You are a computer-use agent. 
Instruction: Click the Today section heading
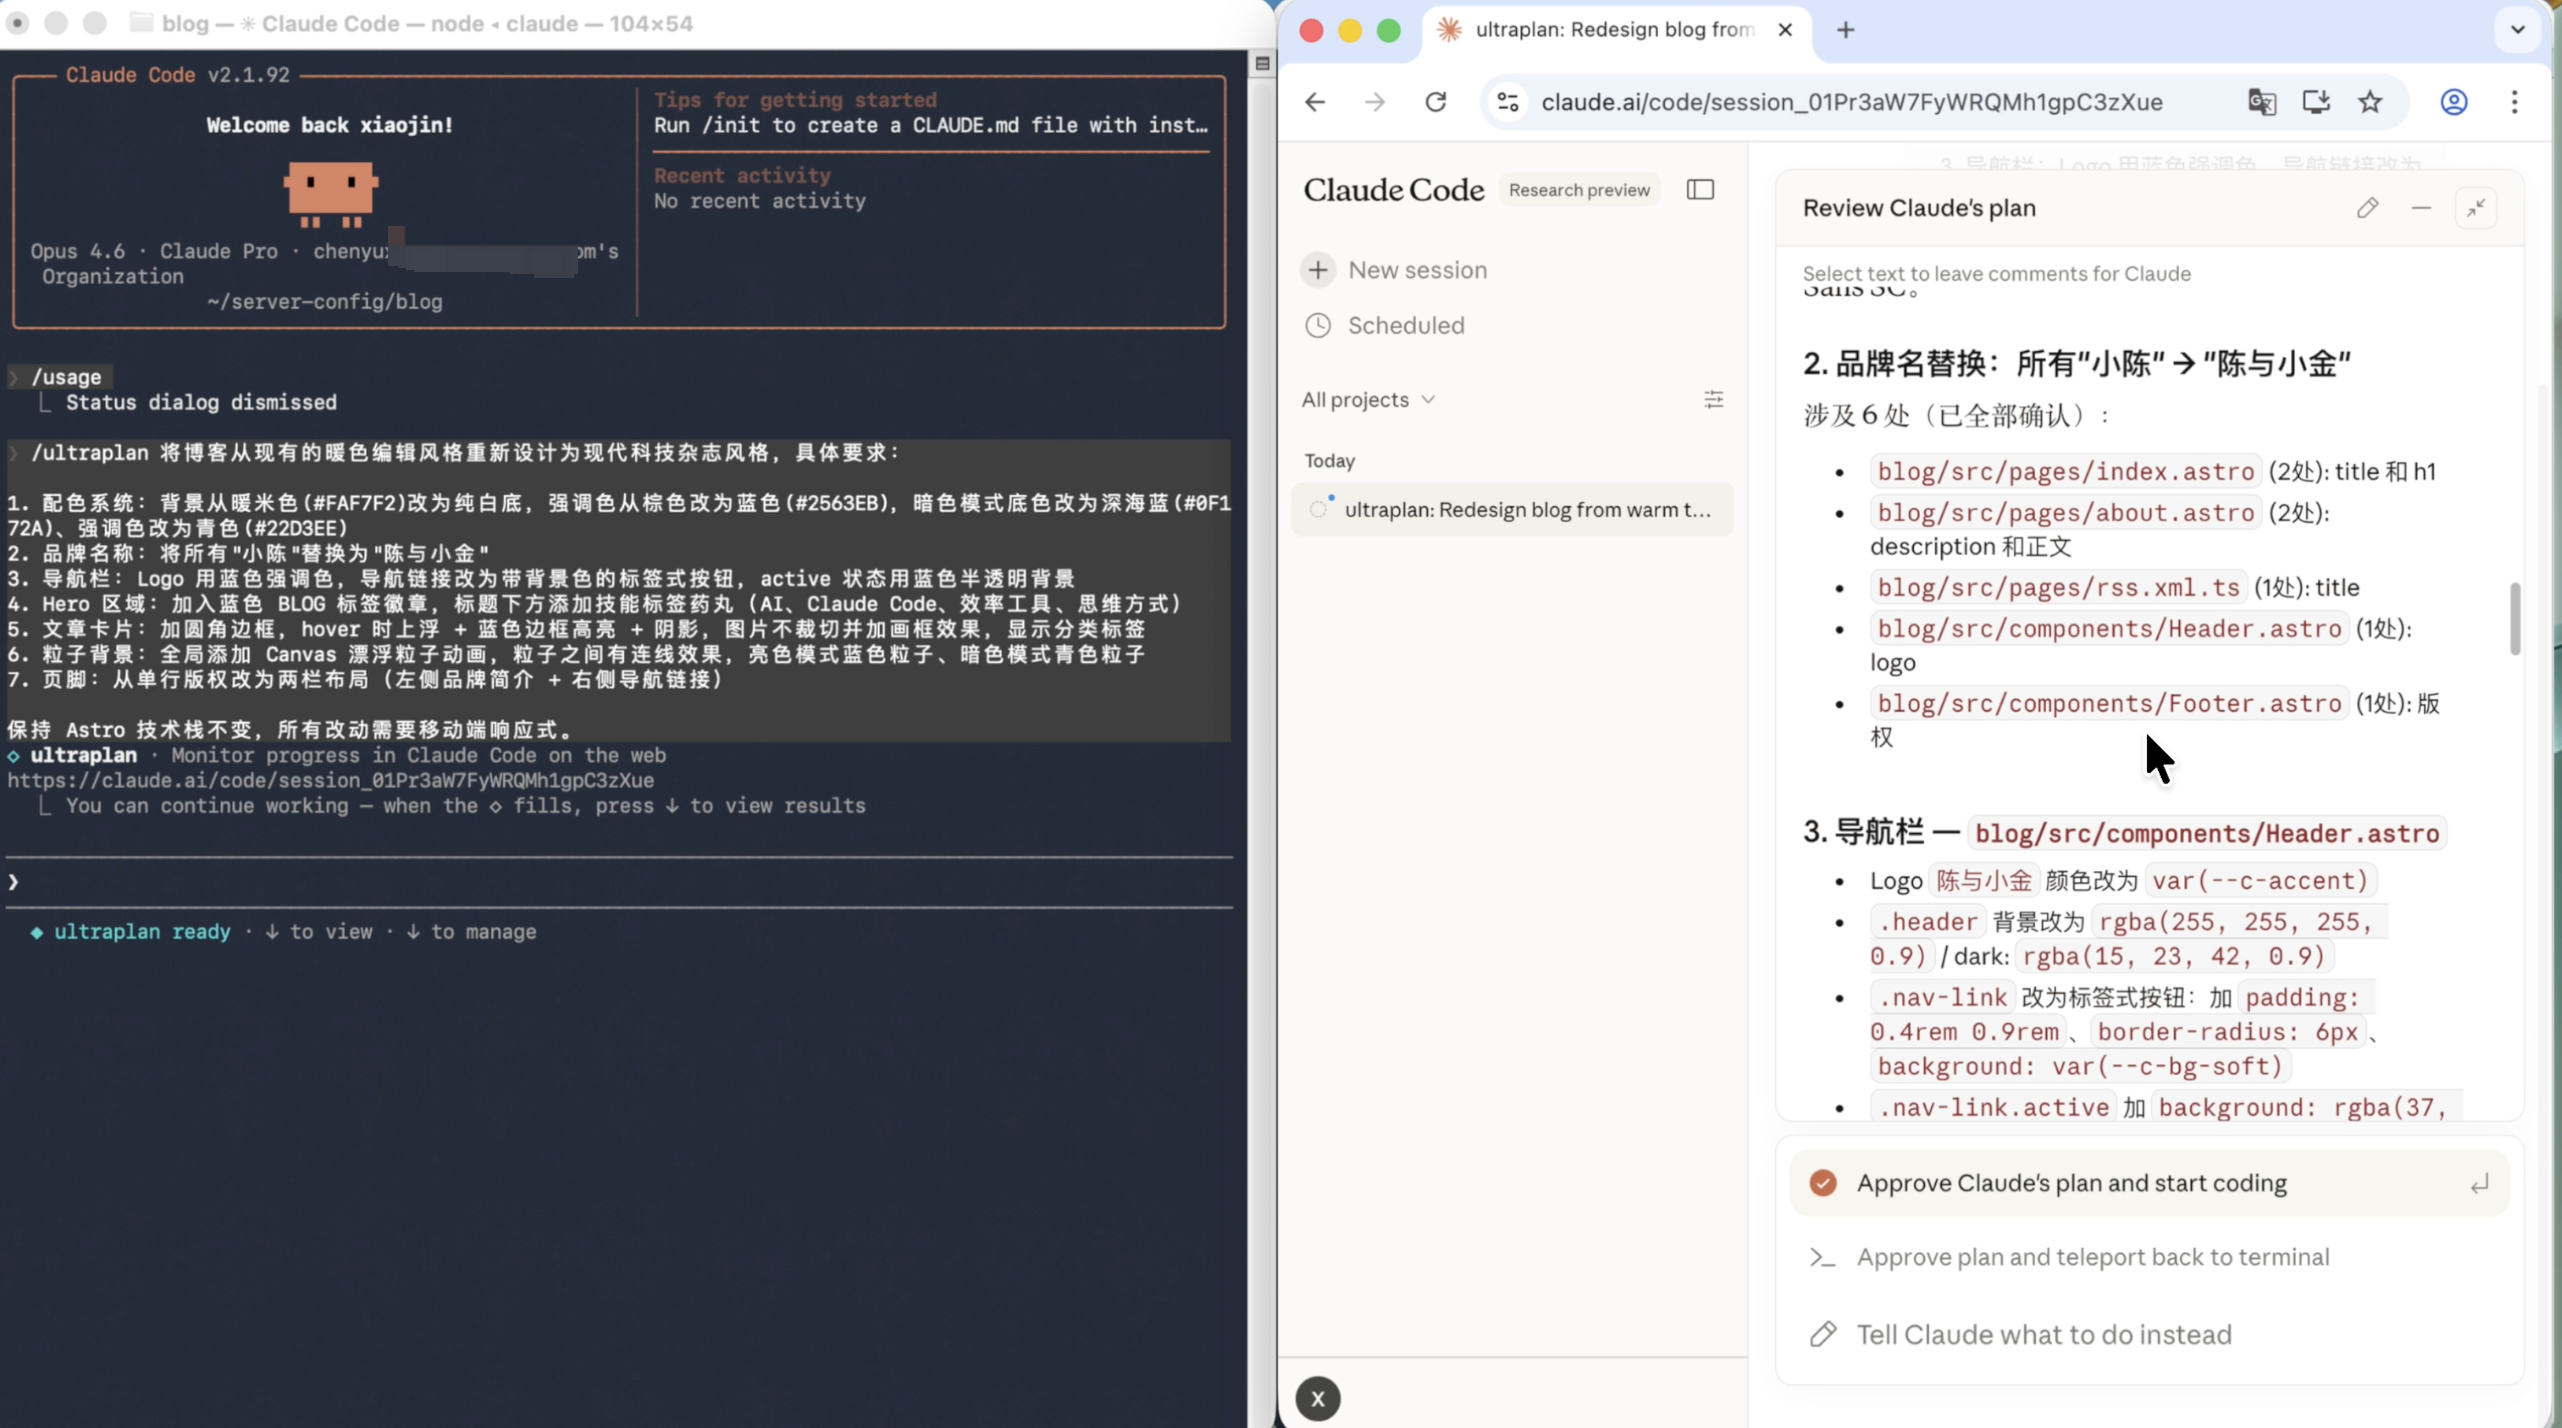point(1329,461)
